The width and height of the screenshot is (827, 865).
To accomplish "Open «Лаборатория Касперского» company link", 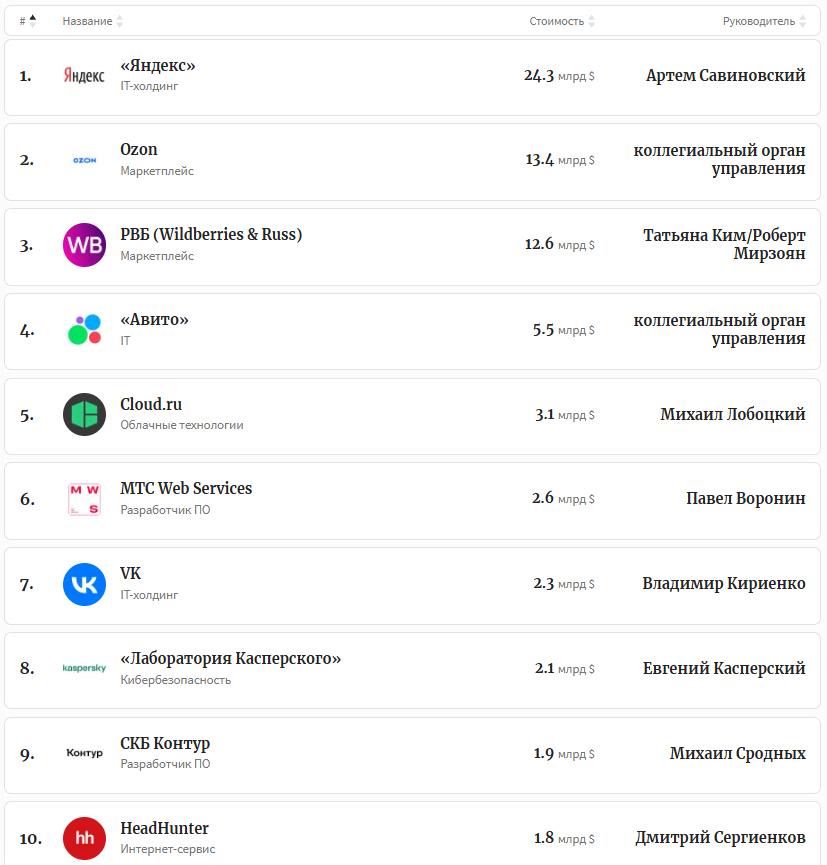I will point(231,659).
